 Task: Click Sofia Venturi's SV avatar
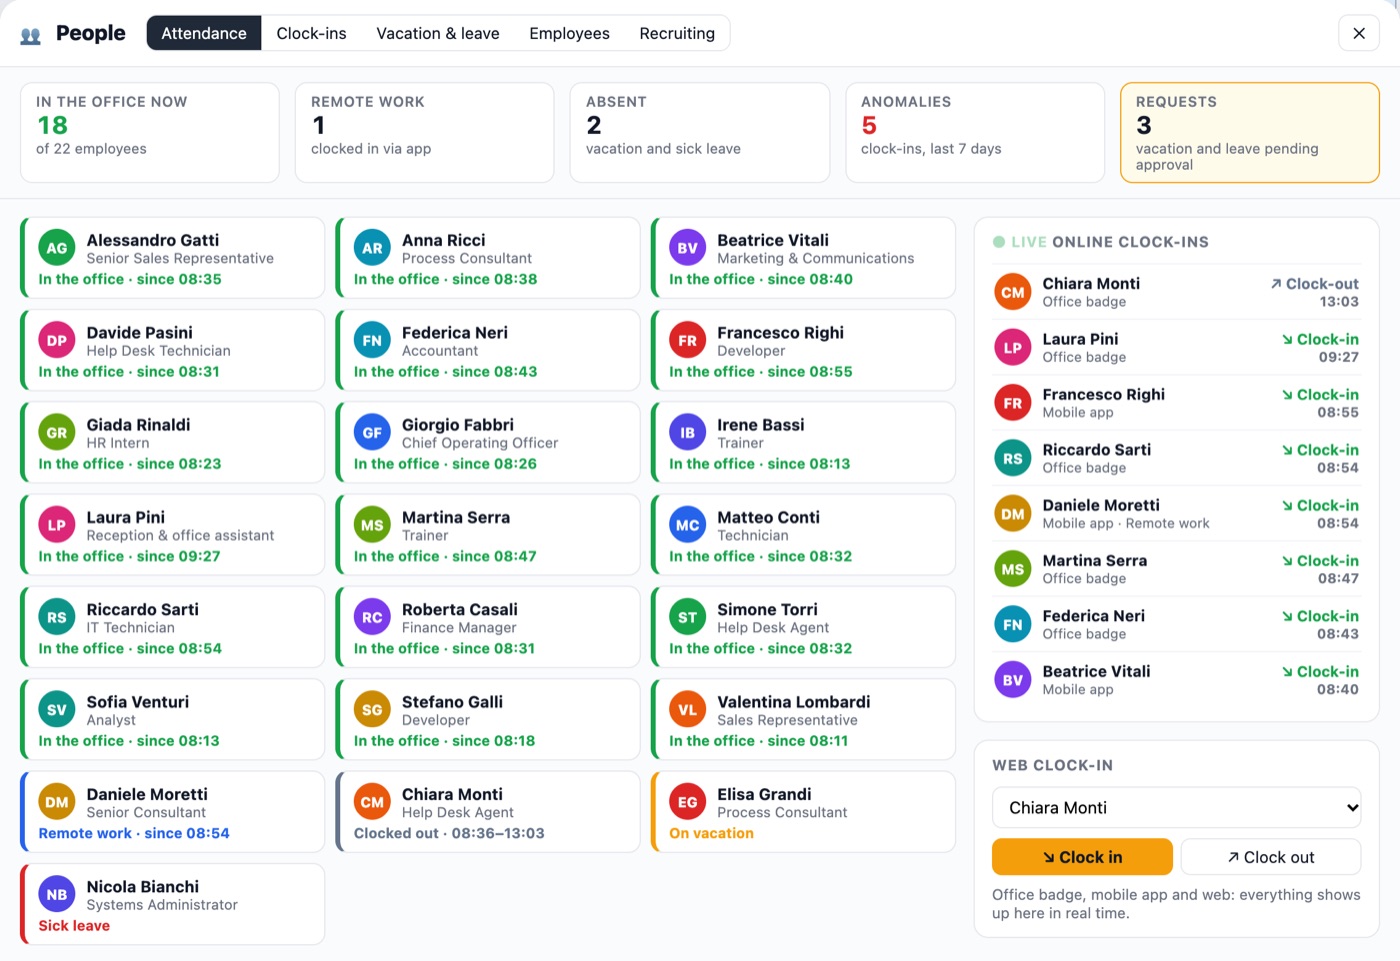[57, 710]
